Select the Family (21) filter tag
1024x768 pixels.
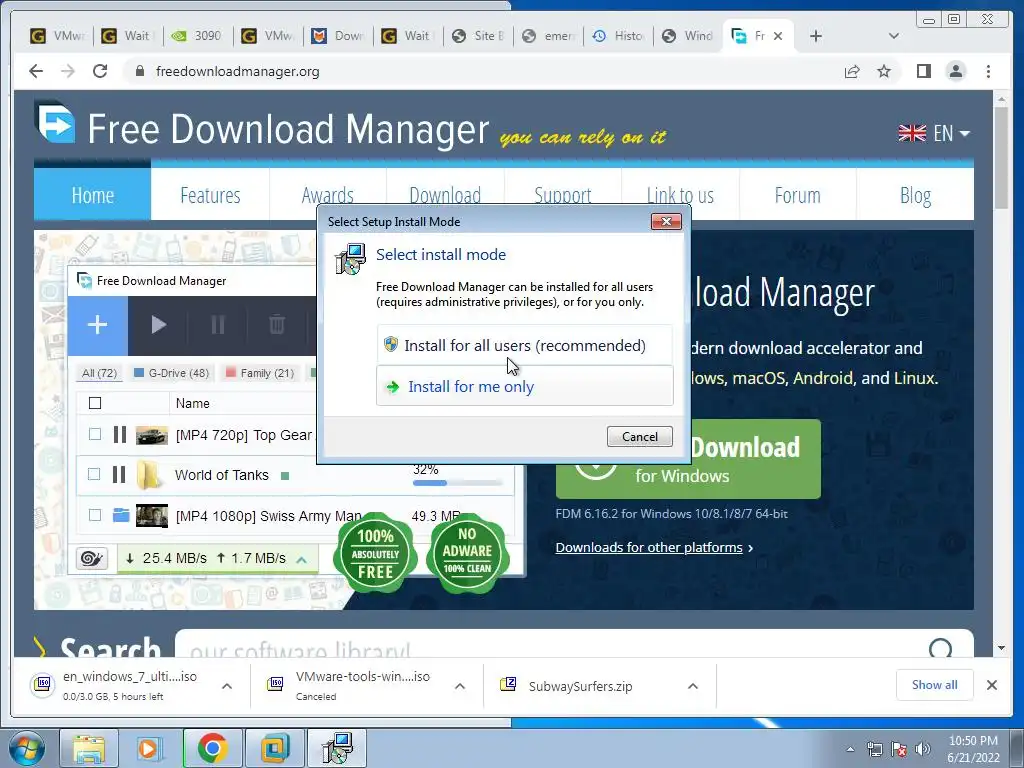[x=260, y=373]
